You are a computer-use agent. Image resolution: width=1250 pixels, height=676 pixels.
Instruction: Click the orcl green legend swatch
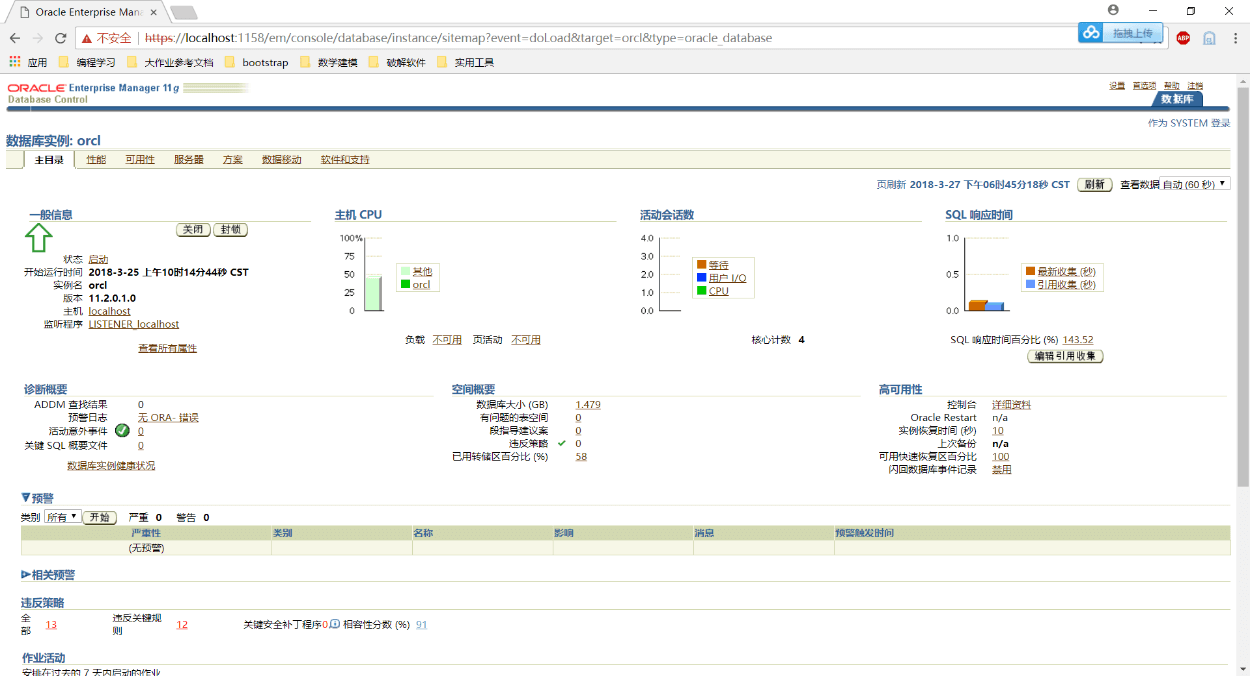pos(405,285)
